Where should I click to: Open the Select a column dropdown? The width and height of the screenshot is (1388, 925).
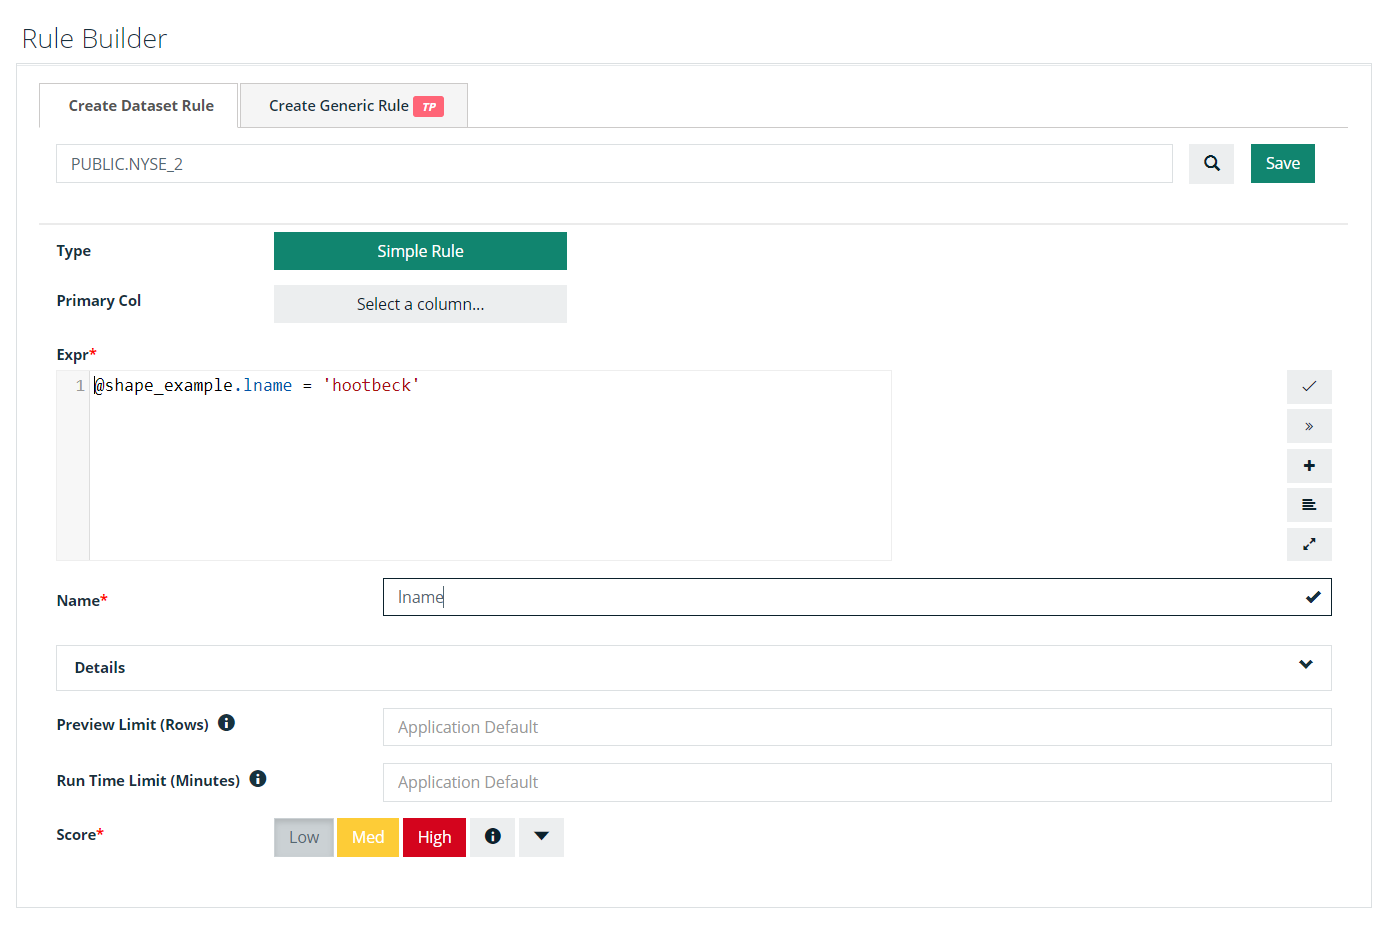coord(420,304)
